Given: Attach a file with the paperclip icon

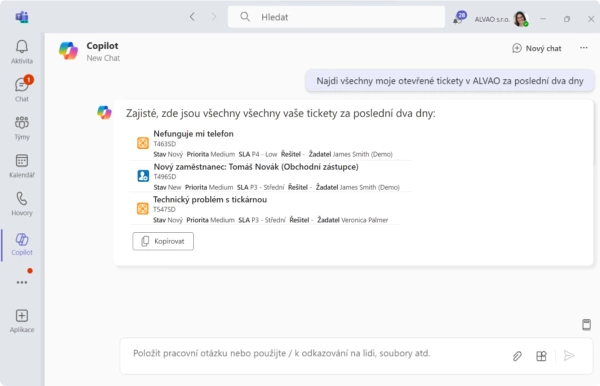Looking at the screenshot, I should [517, 356].
